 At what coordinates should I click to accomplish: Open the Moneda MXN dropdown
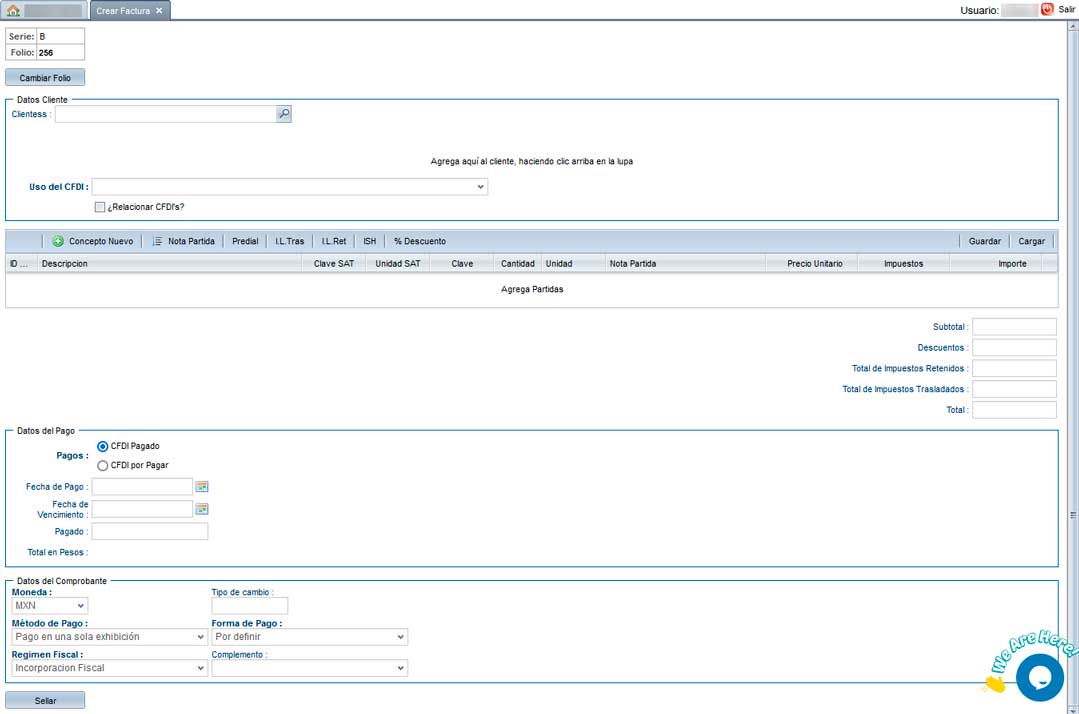tap(80, 606)
